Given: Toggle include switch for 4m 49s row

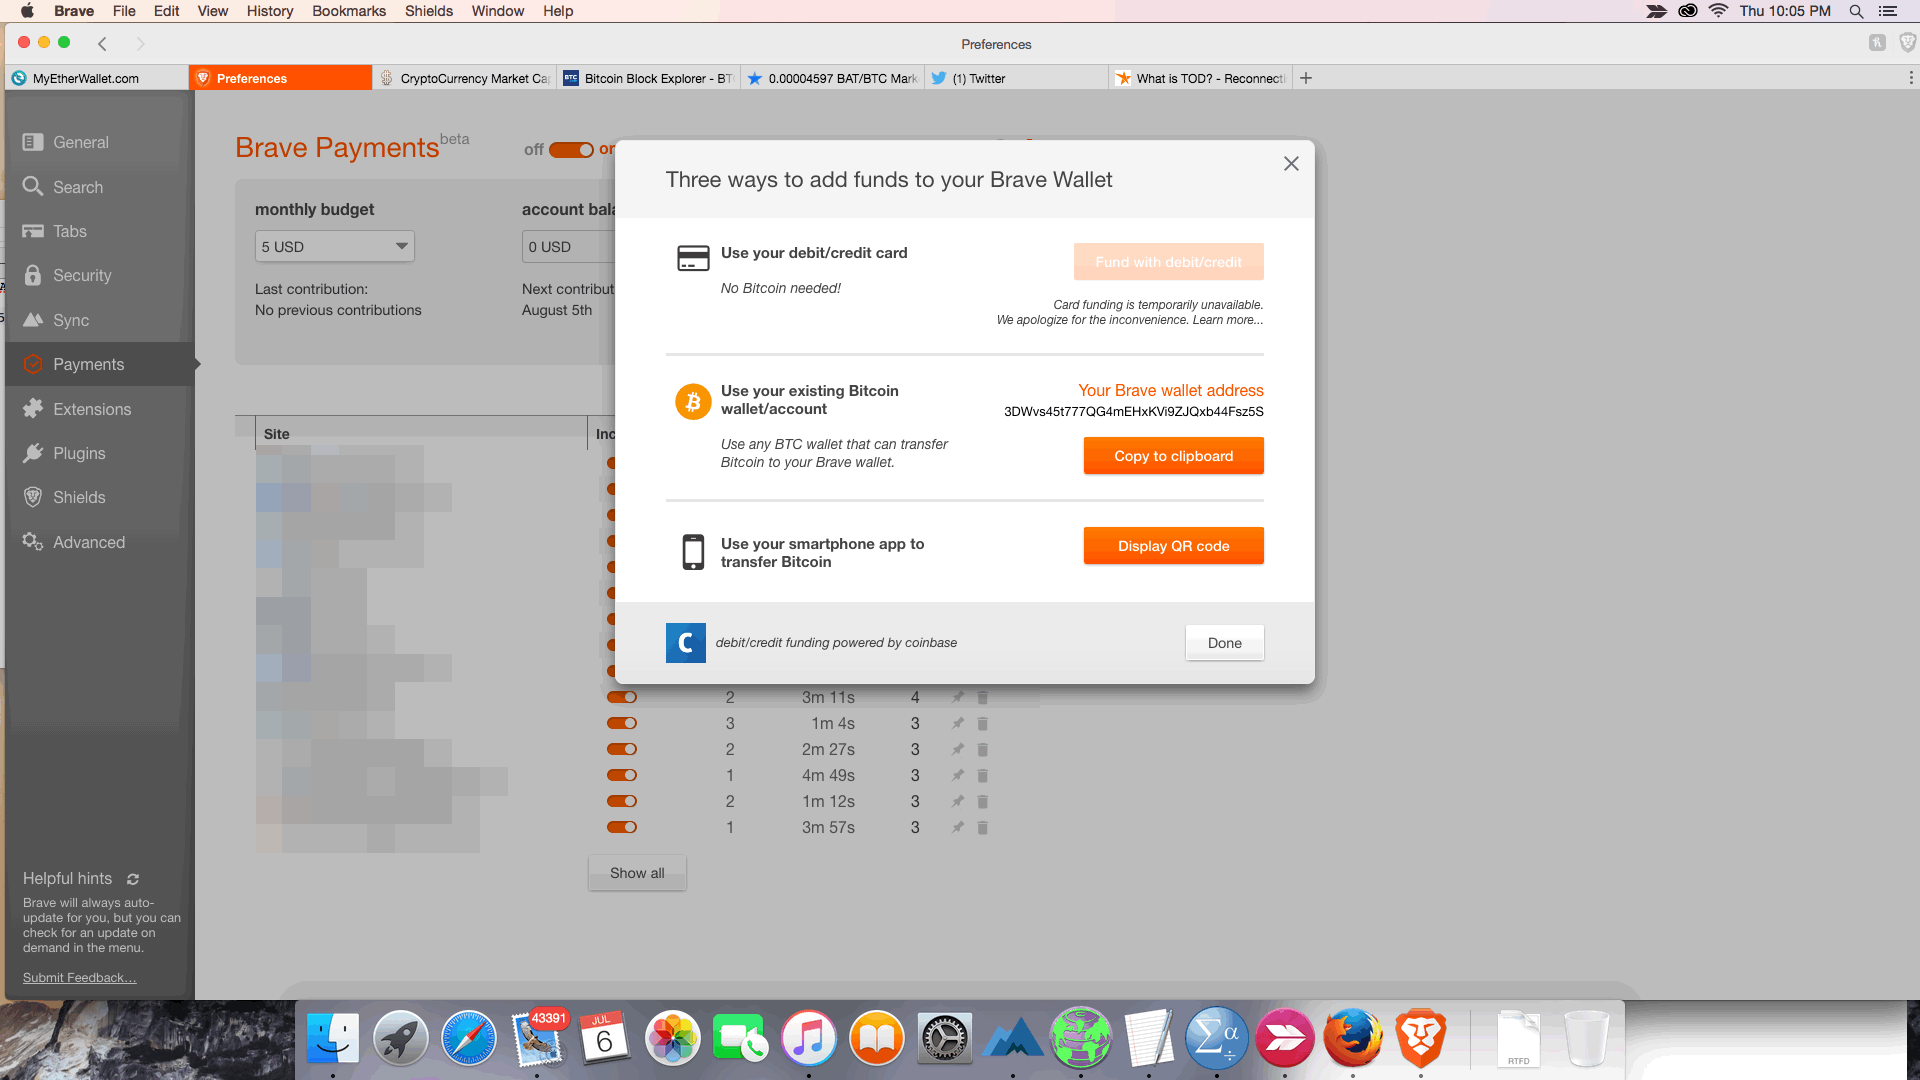Looking at the screenshot, I should point(622,775).
